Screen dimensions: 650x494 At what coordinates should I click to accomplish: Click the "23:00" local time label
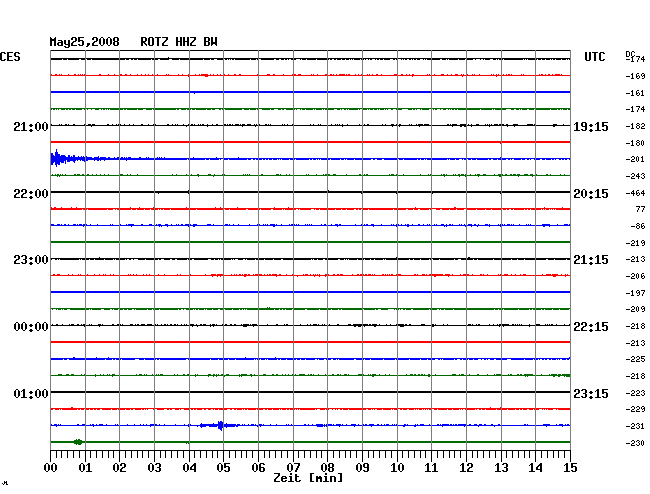[x=31, y=260]
